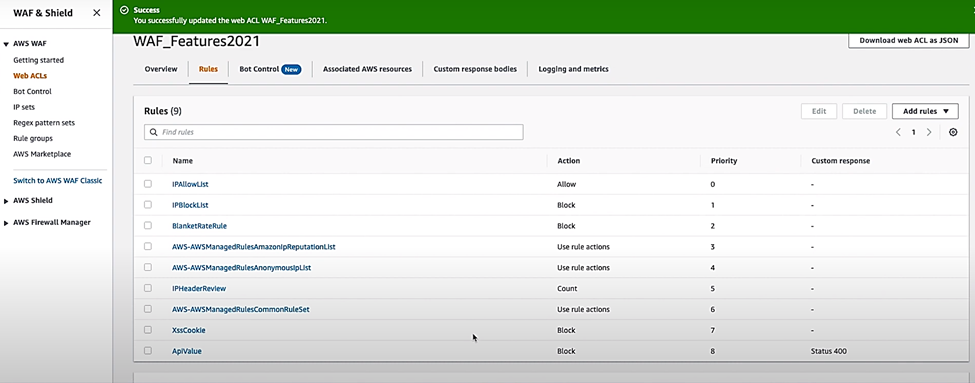Image resolution: width=975 pixels, height=383 pixels.
Task: Expand the AWS Shield sidebar section
Action: pyautogui.click(x=6, y=201)
